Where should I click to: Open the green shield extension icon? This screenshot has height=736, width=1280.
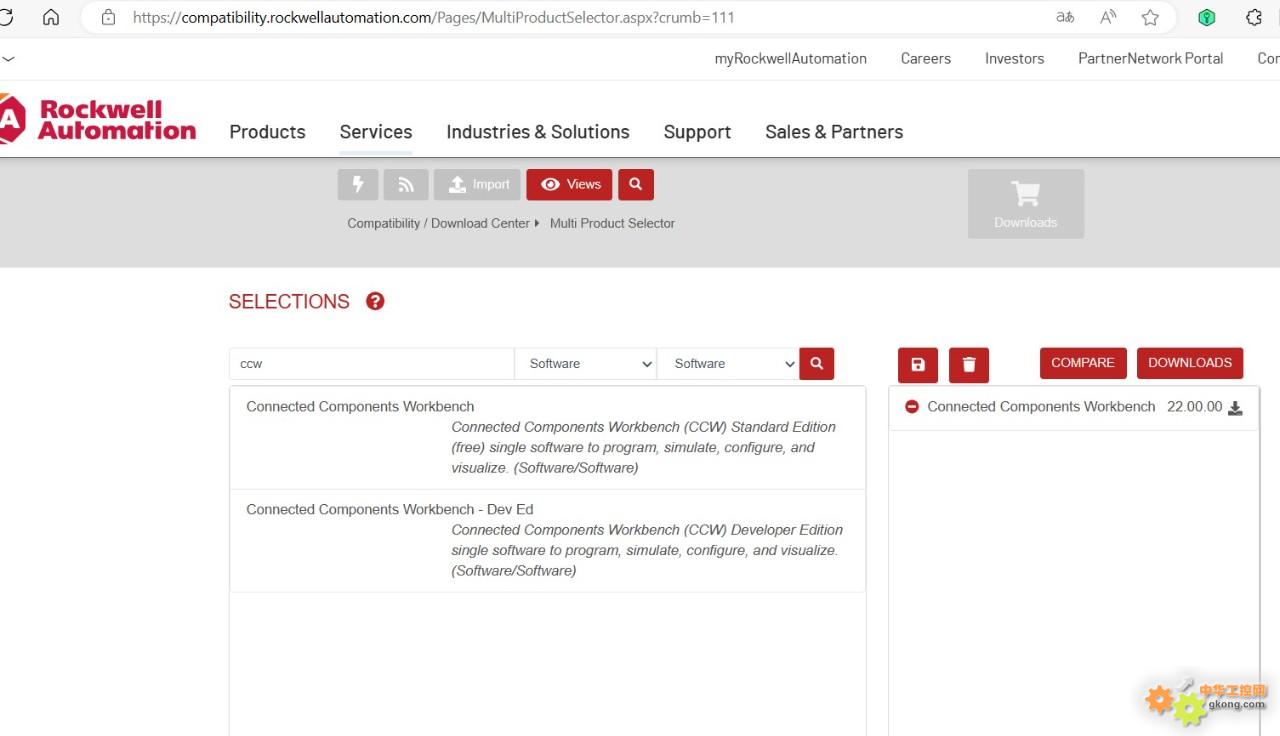pos(1207,17)
